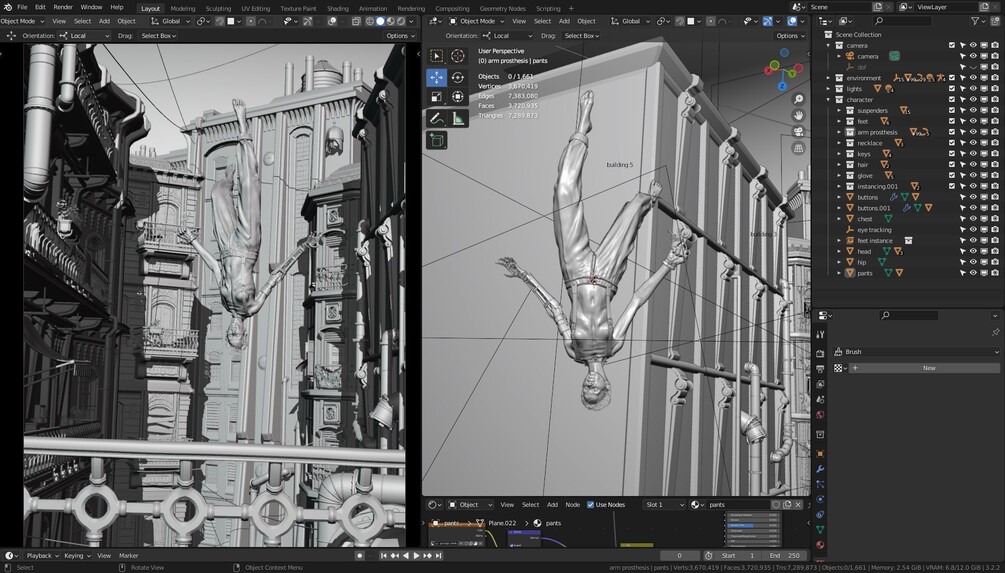Open the Render menu
This screenshot has height=573, width=1005.
pos(63,7)
